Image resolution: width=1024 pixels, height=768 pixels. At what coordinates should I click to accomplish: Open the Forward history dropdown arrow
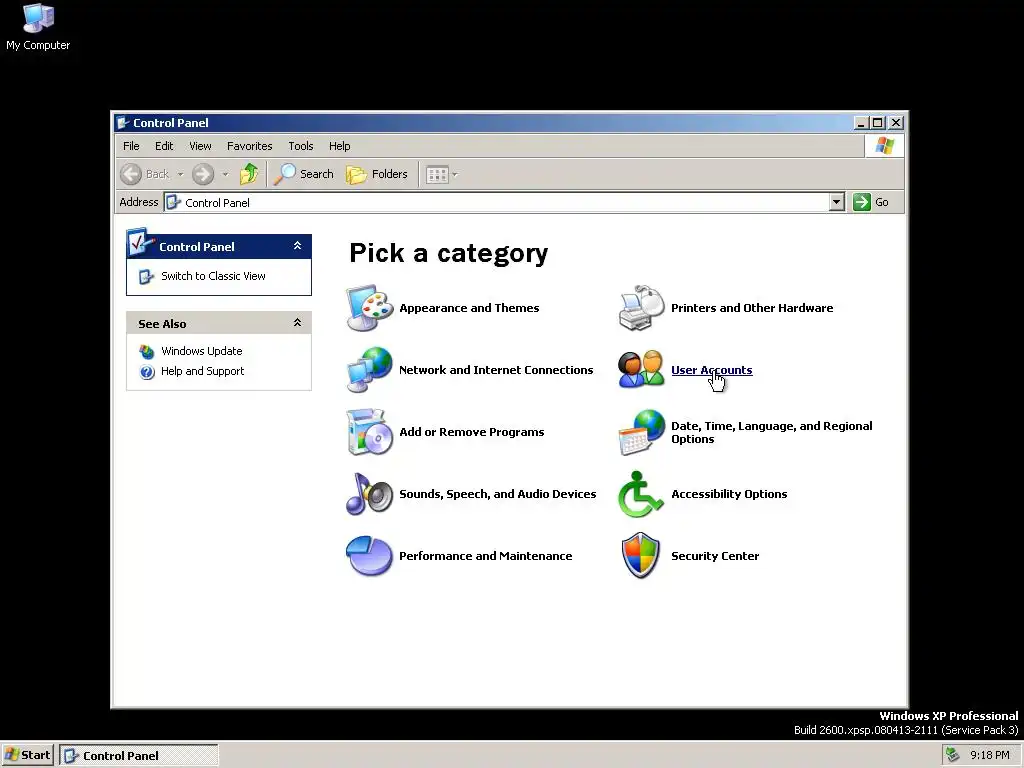click(x=225, y=174)
